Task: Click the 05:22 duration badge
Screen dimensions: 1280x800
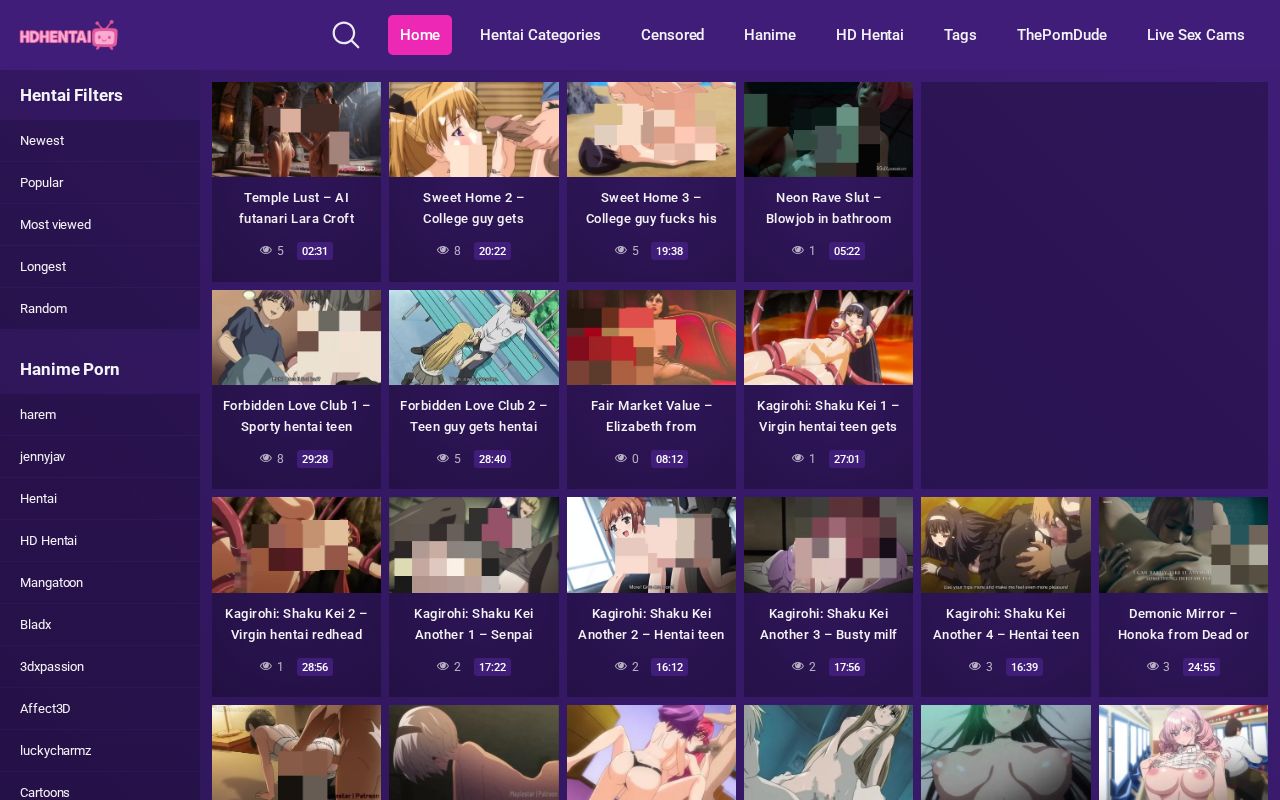Action: 847,251
